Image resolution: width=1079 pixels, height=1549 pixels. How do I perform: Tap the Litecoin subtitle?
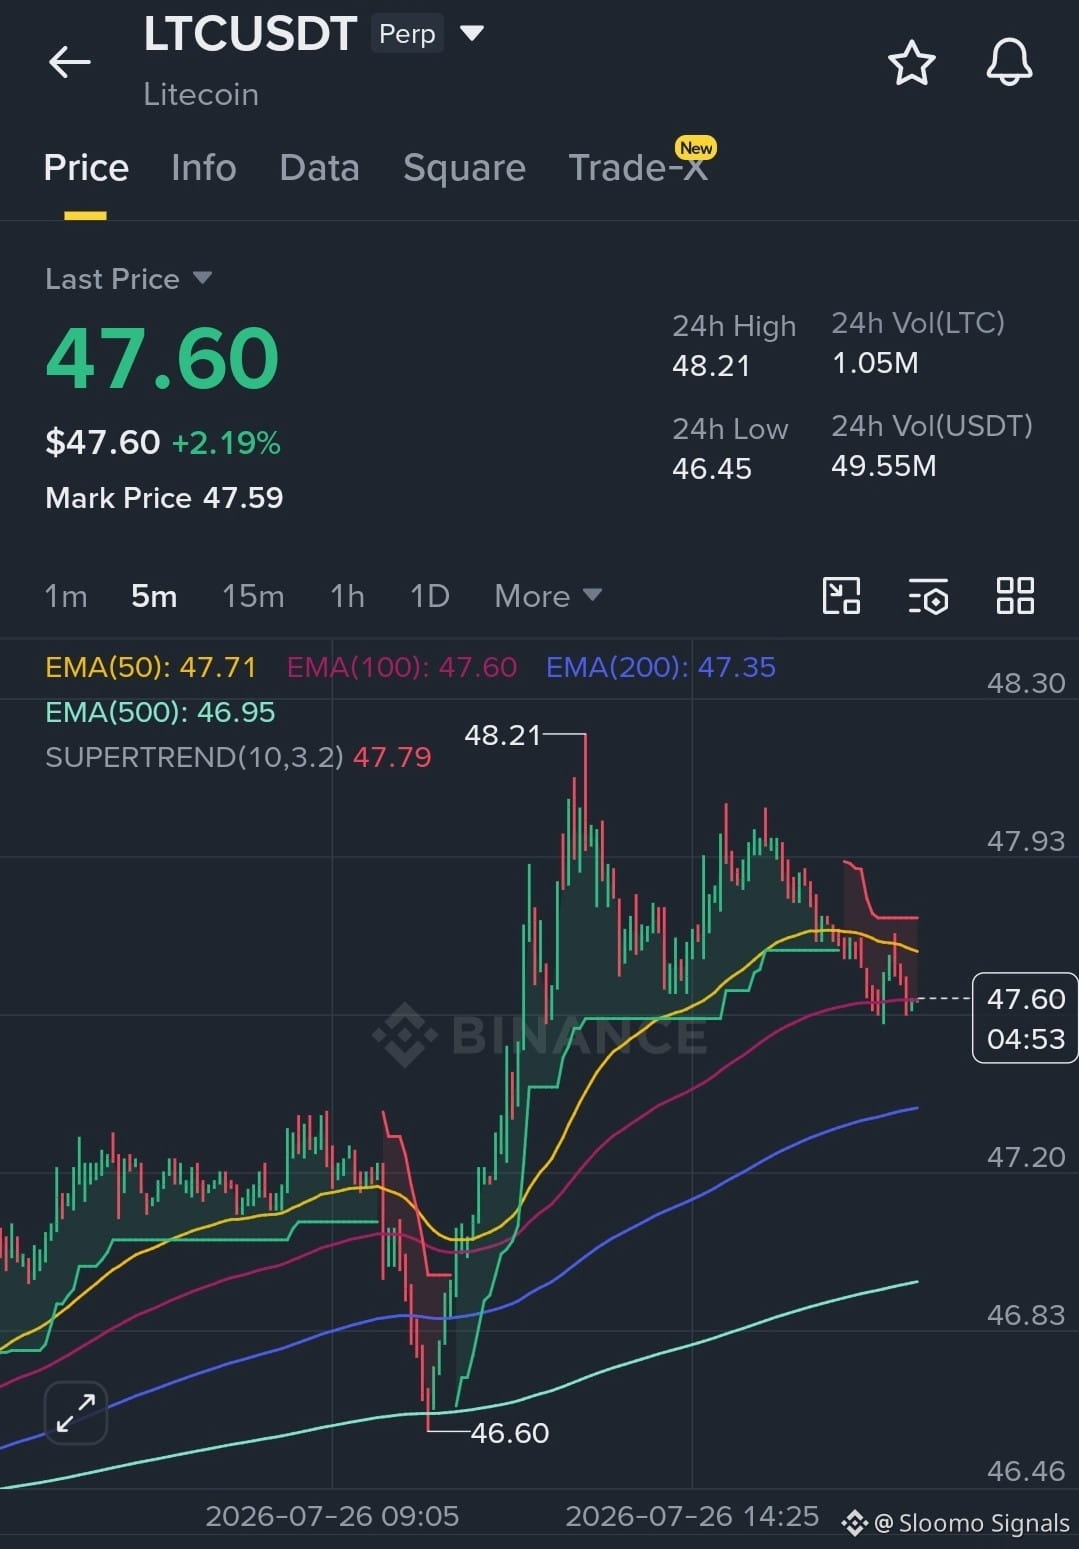coord(201,94)
